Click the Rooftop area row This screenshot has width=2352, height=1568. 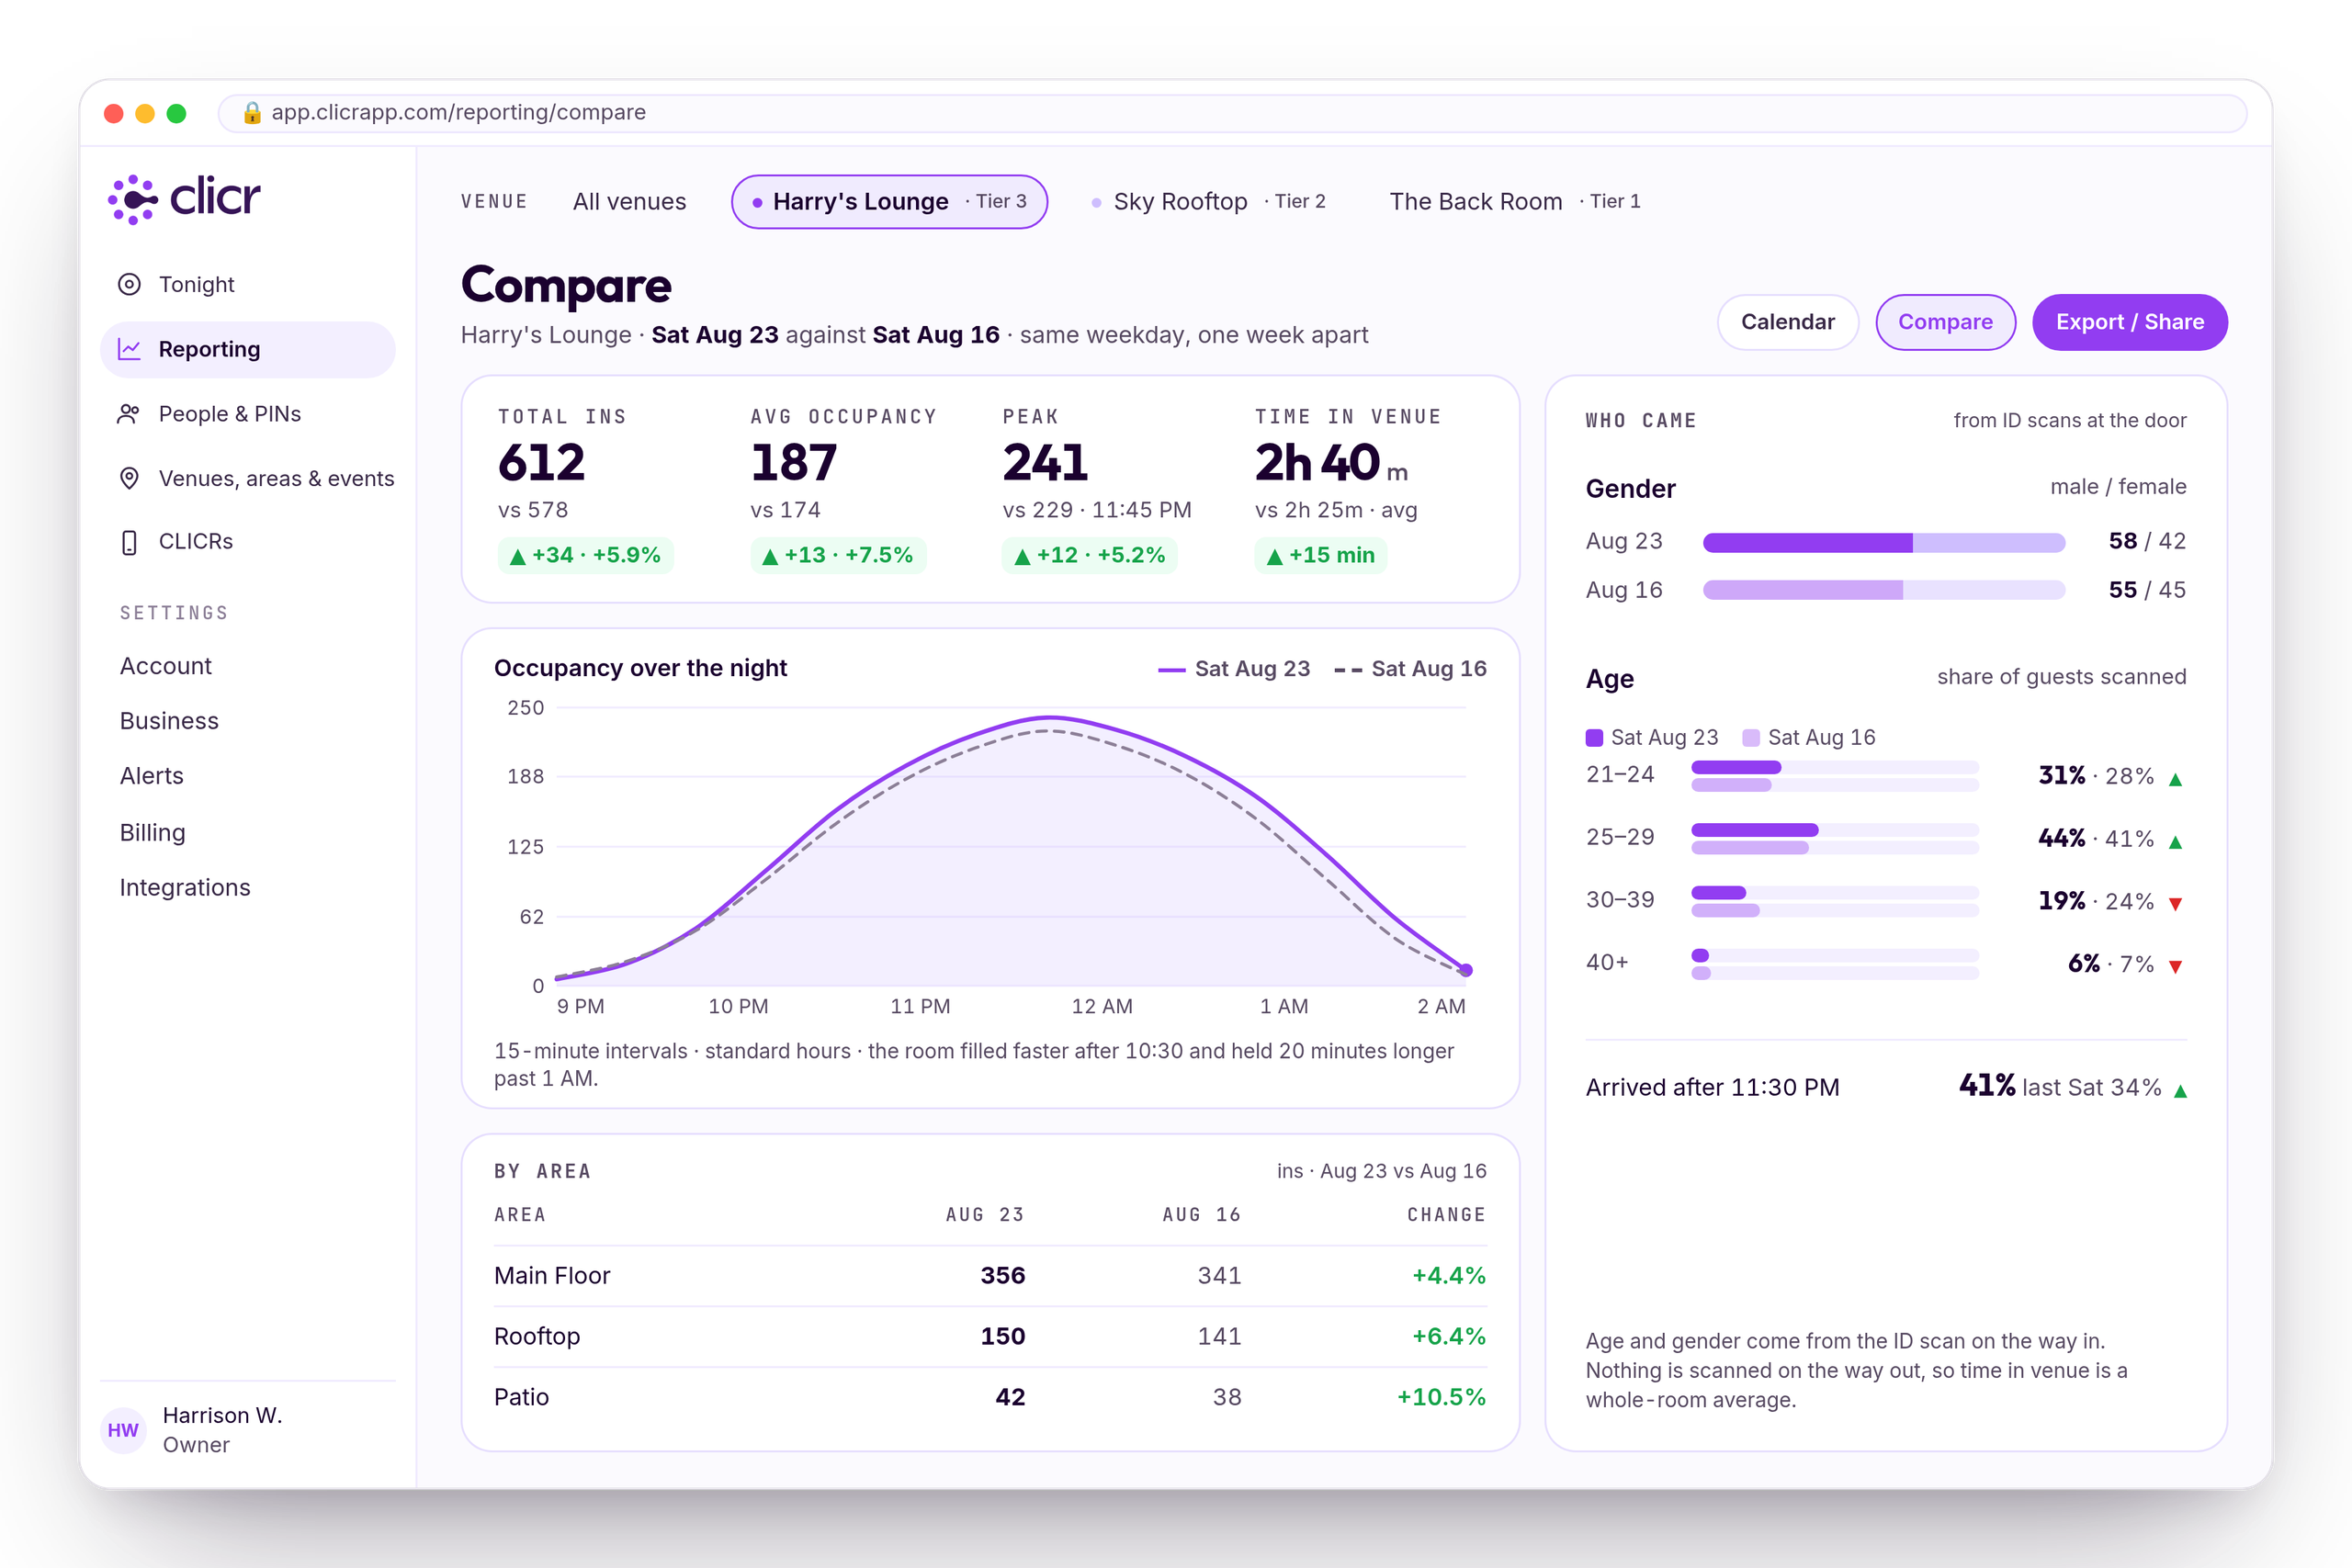tap(990, 1337)
